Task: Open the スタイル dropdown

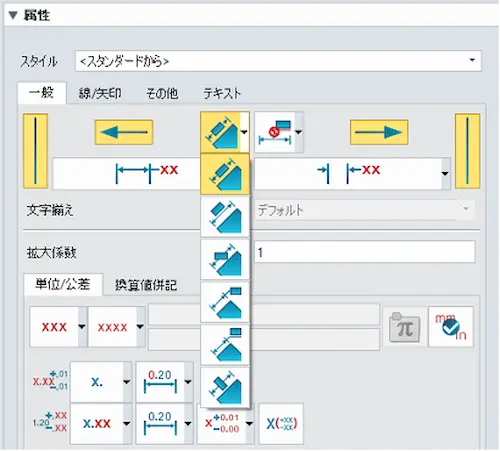Action: [278, 61]
